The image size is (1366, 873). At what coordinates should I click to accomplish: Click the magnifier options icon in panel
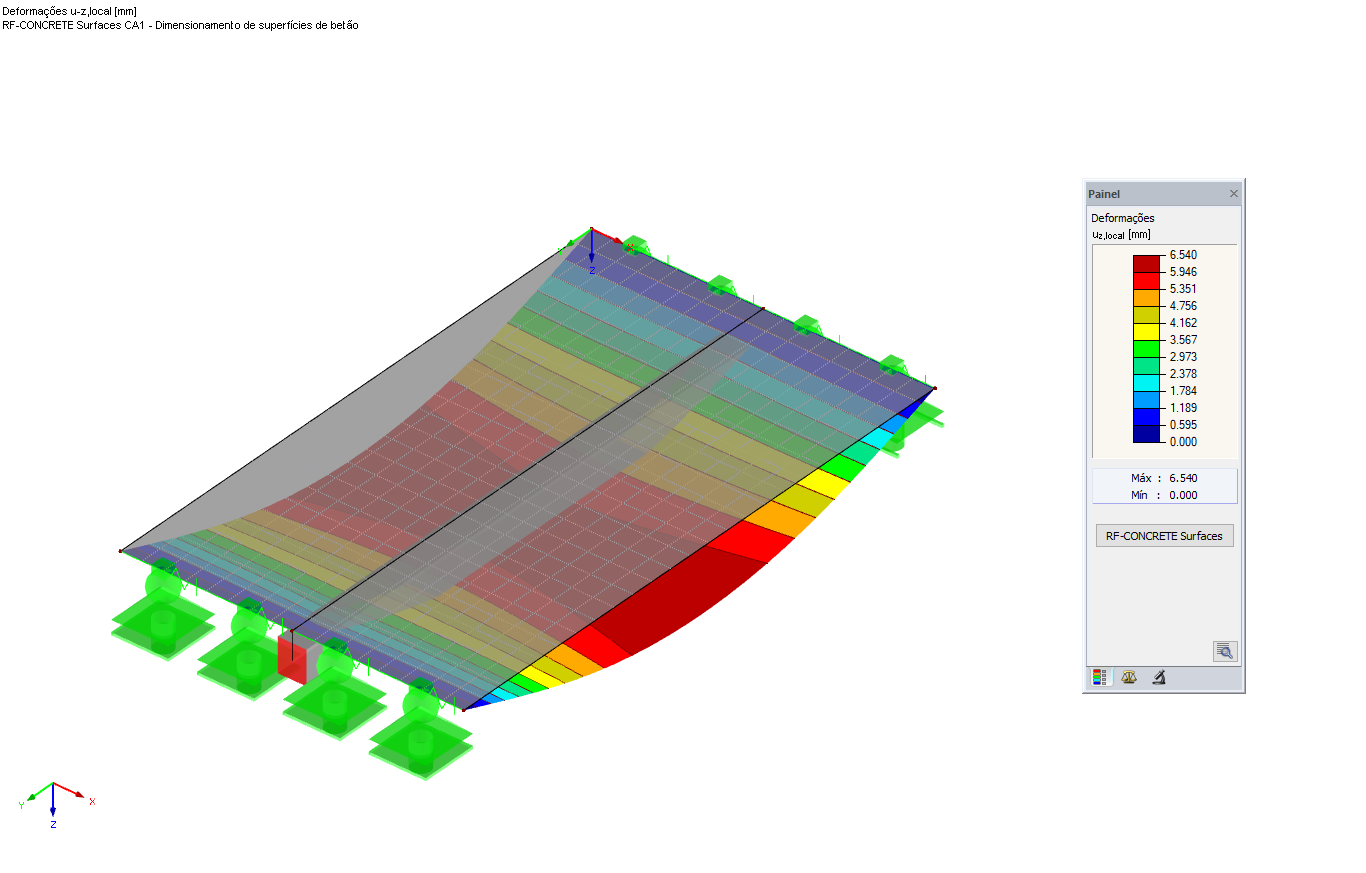(1225, 651)
